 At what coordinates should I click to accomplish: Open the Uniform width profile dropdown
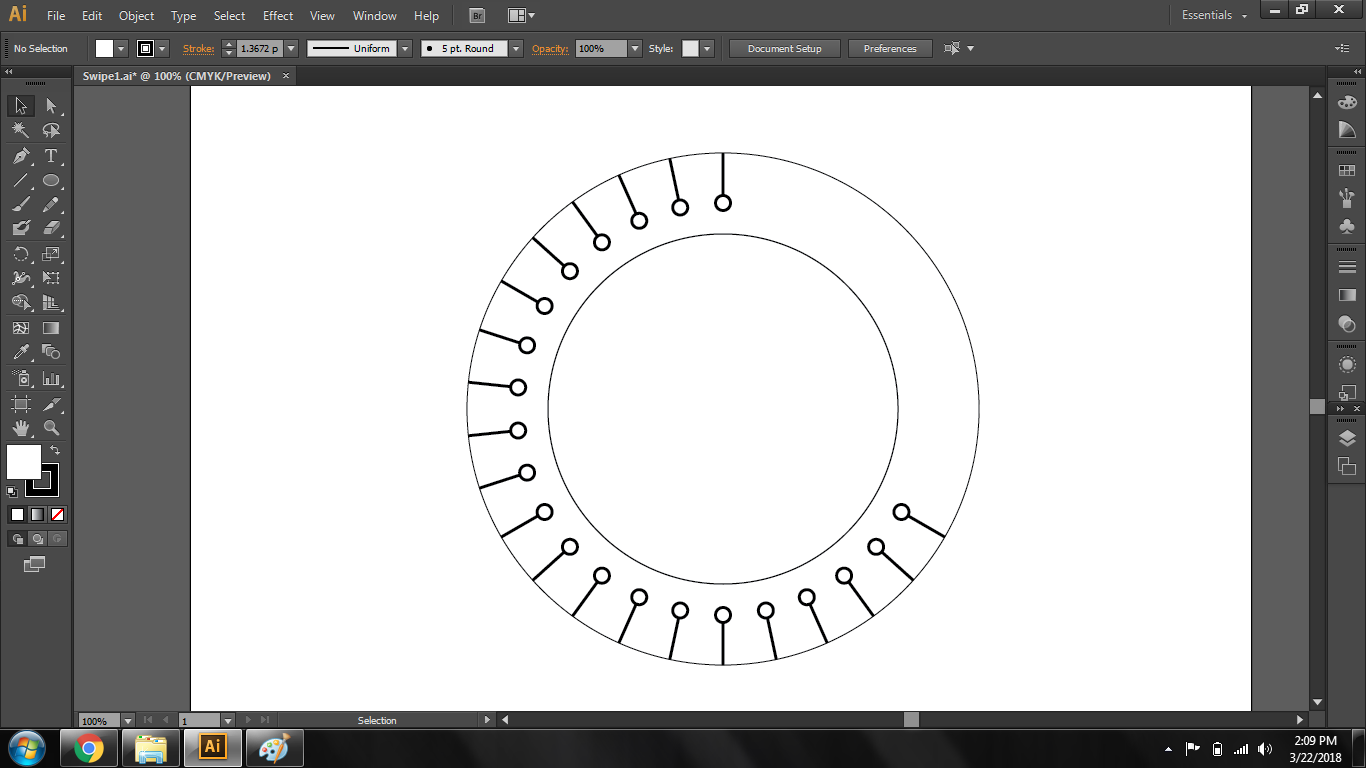pyautogui.click(x=405, y=48)
